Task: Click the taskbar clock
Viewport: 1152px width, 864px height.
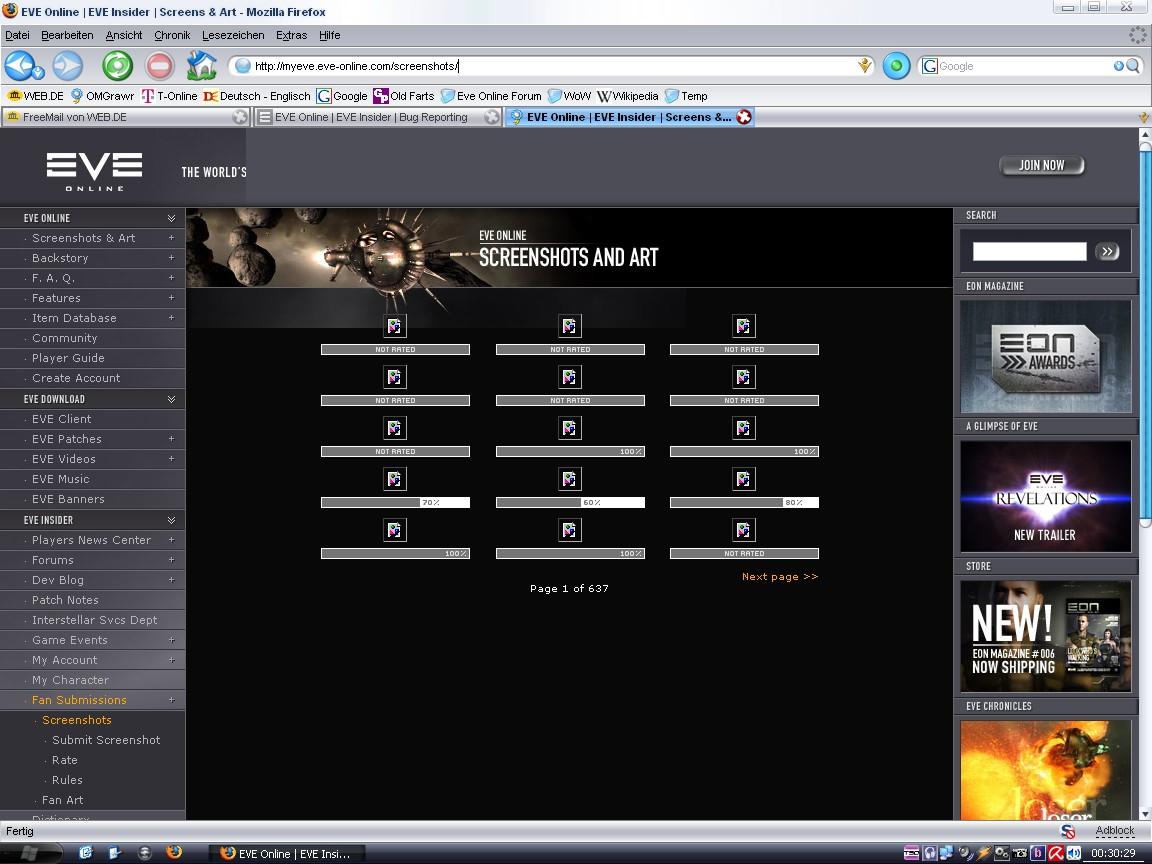Action: (x=1113, y=853)
